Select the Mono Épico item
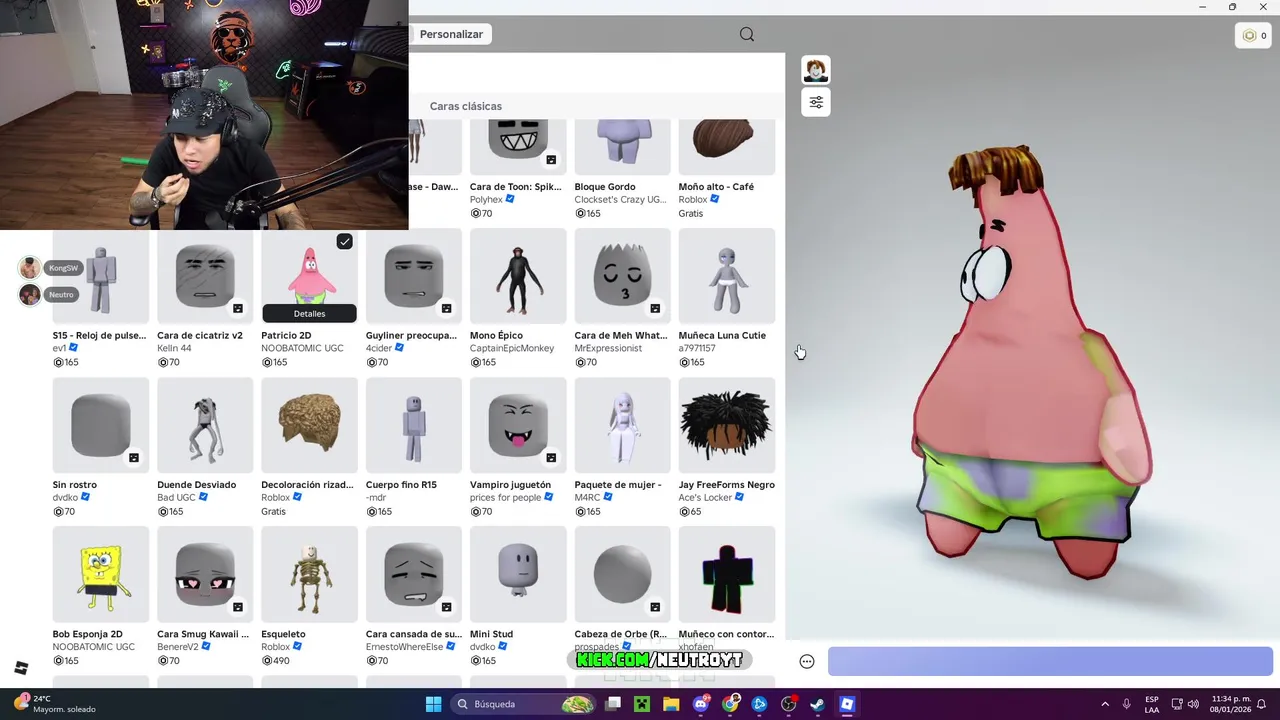 [x=518, y=276]
